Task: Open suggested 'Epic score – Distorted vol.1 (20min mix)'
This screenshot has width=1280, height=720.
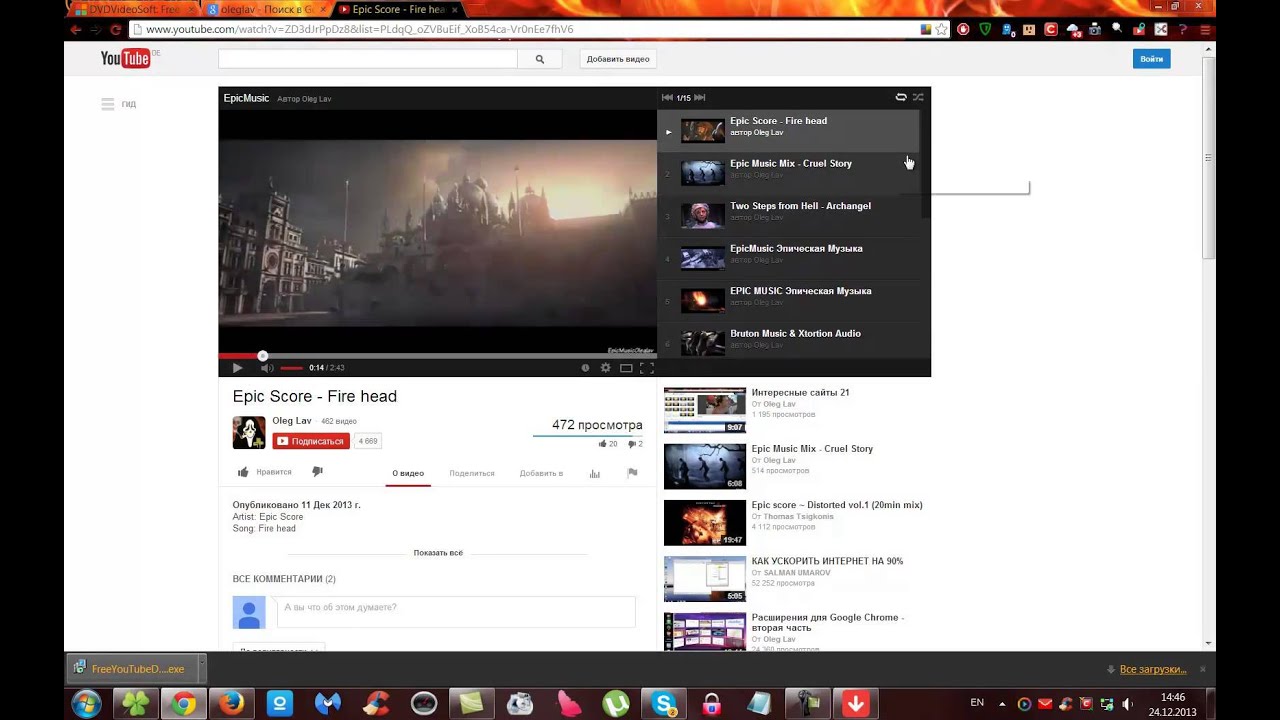Action: (x=837, y=505)
